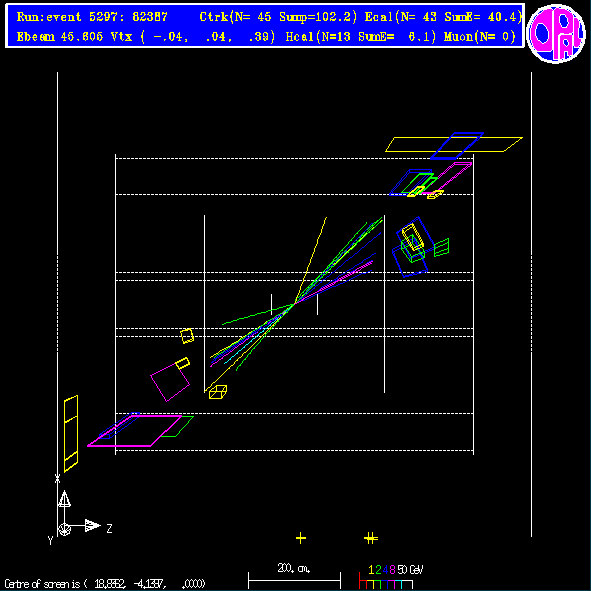This screenshot has height=591, width=591.
Task: Click the OPAL logo icon
Action: click(x=556, y=33)
